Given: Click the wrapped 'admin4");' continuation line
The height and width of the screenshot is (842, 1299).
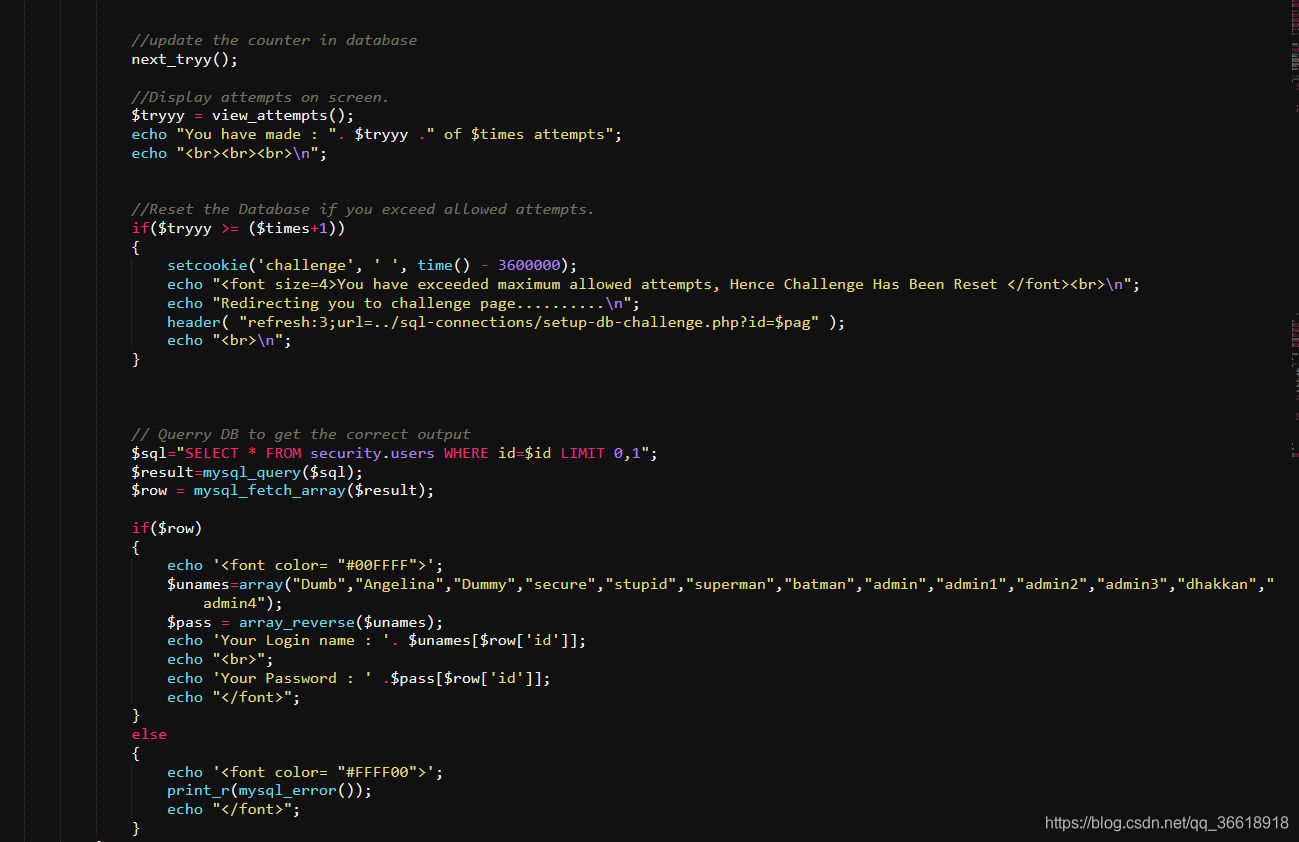Looking at the screenshot, I should coord(243,603).
